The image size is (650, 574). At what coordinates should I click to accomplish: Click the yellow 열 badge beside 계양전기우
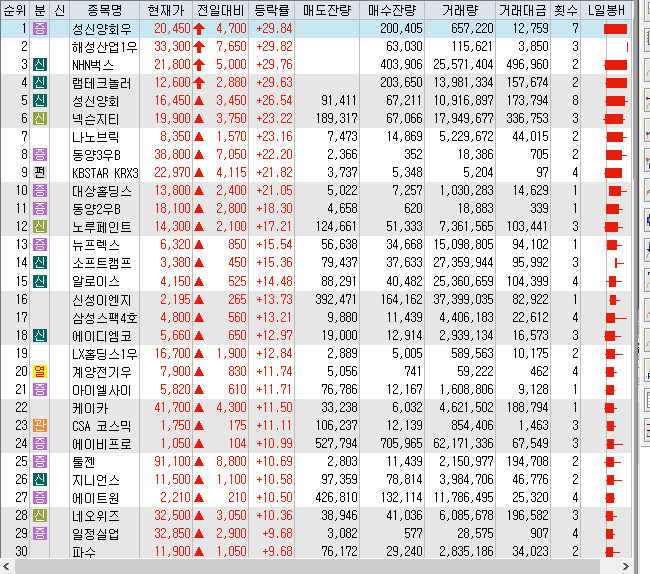[40, 371]
